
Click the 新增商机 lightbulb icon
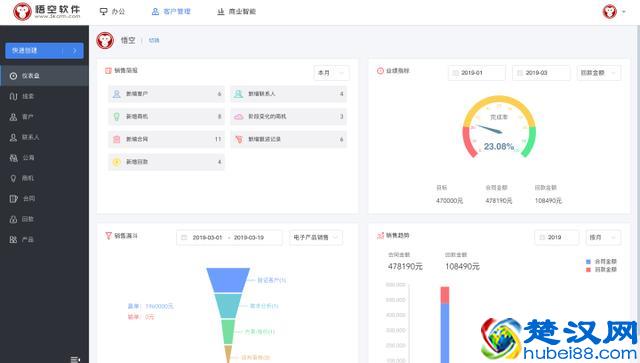[x=117, y=117]
